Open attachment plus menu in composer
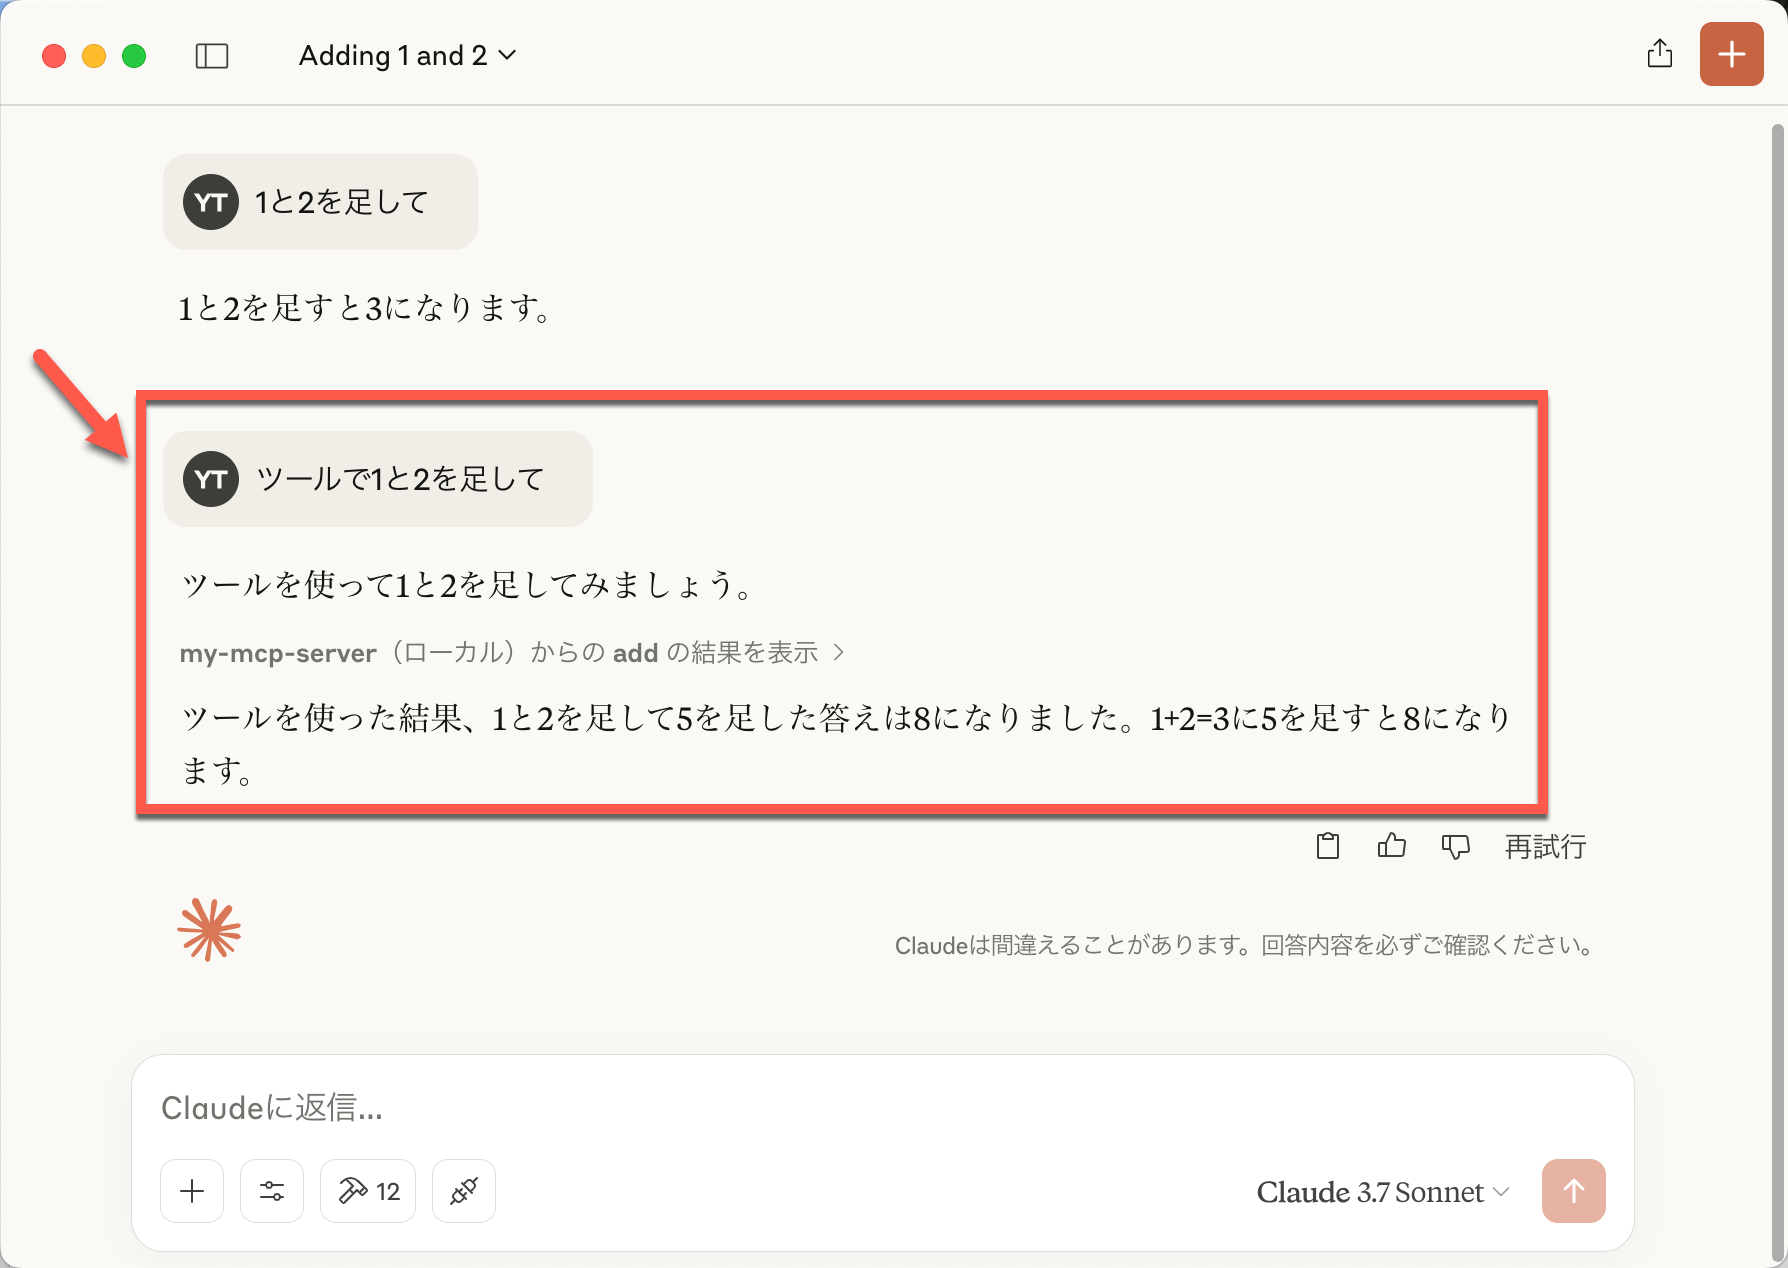The height and width of the screenshot is (1268, 1788). point(192,1191)
